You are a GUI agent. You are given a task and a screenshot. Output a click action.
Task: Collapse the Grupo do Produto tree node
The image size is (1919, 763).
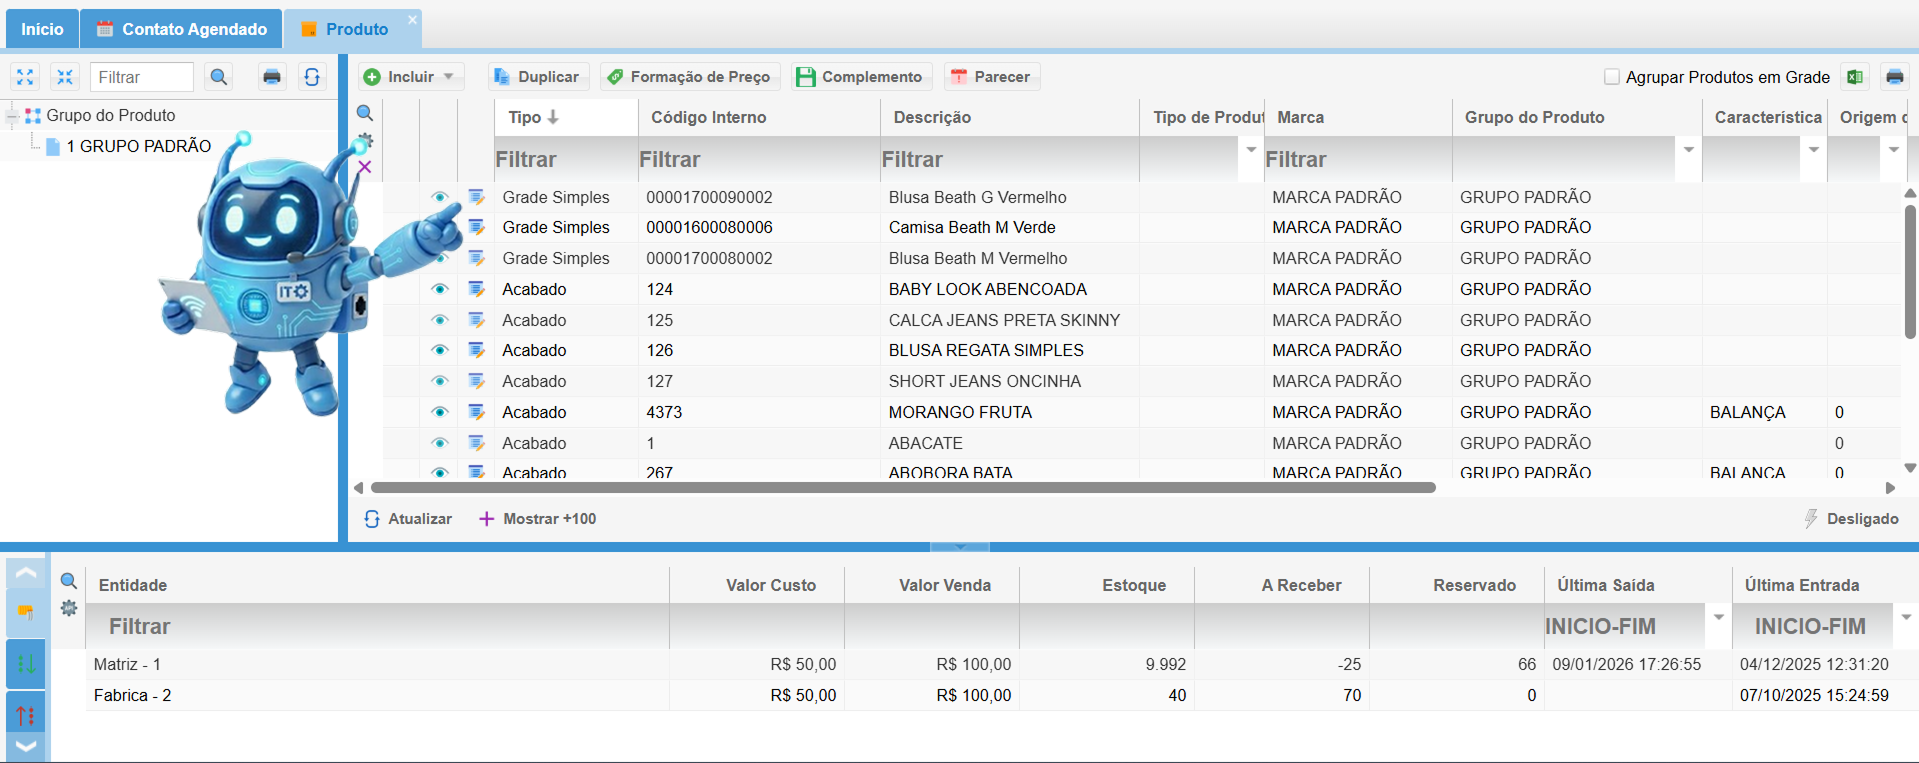(x=12, y=116)
